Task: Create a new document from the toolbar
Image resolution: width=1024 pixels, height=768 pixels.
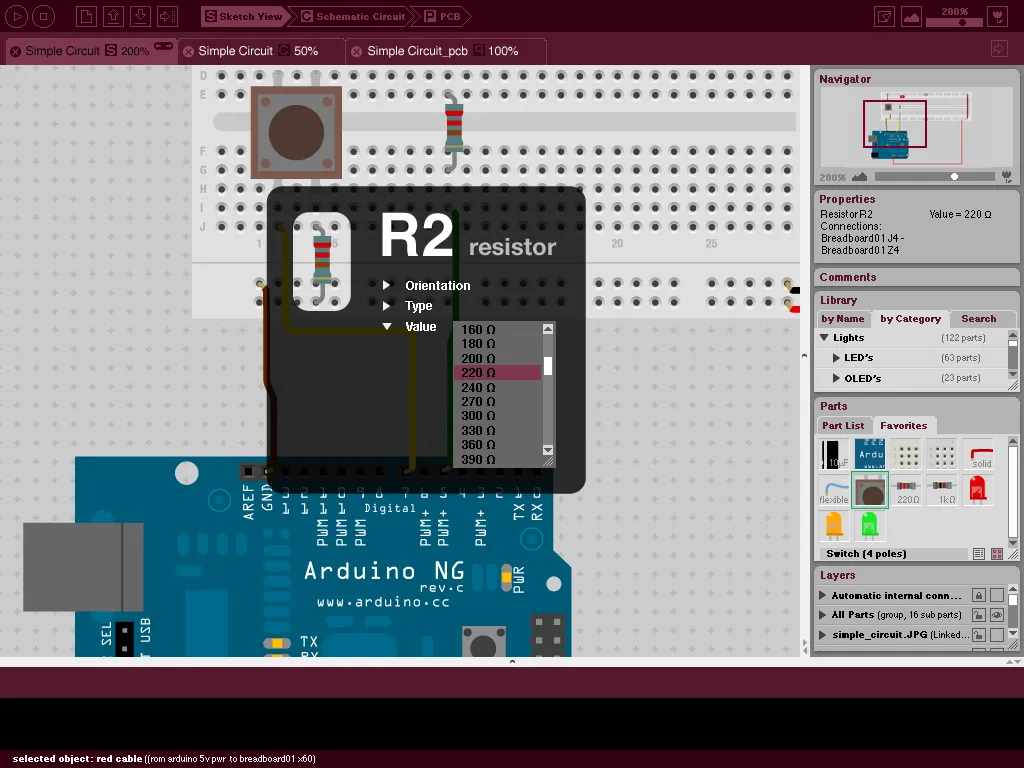Action: [x=86, y=16]
